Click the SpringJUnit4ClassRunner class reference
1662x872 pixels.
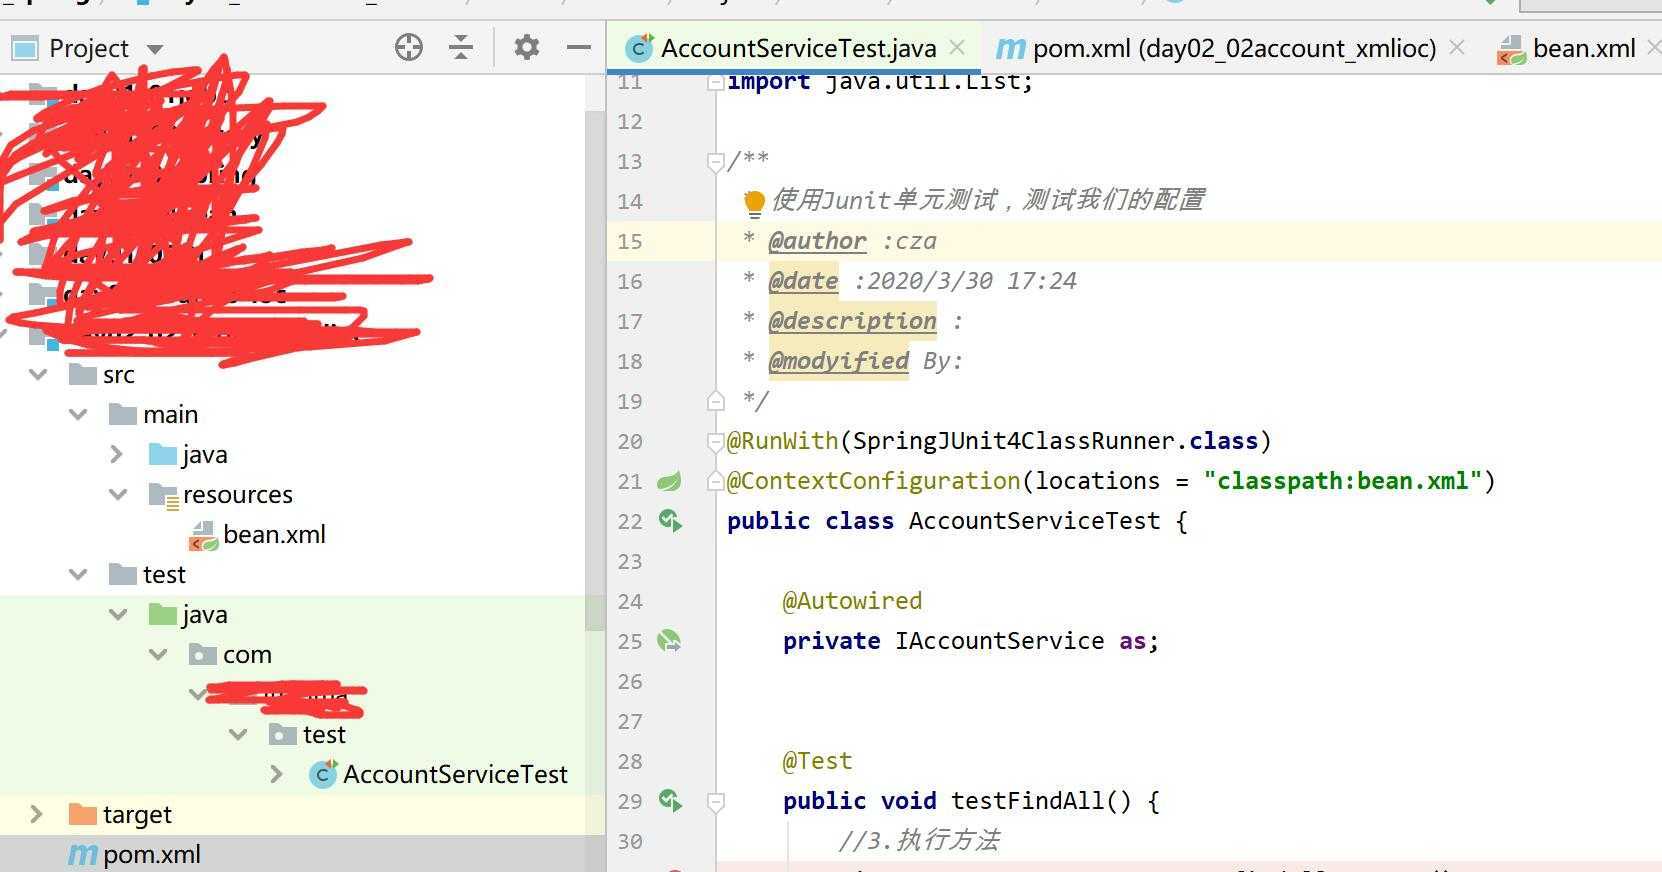(x=1013, y=441)
